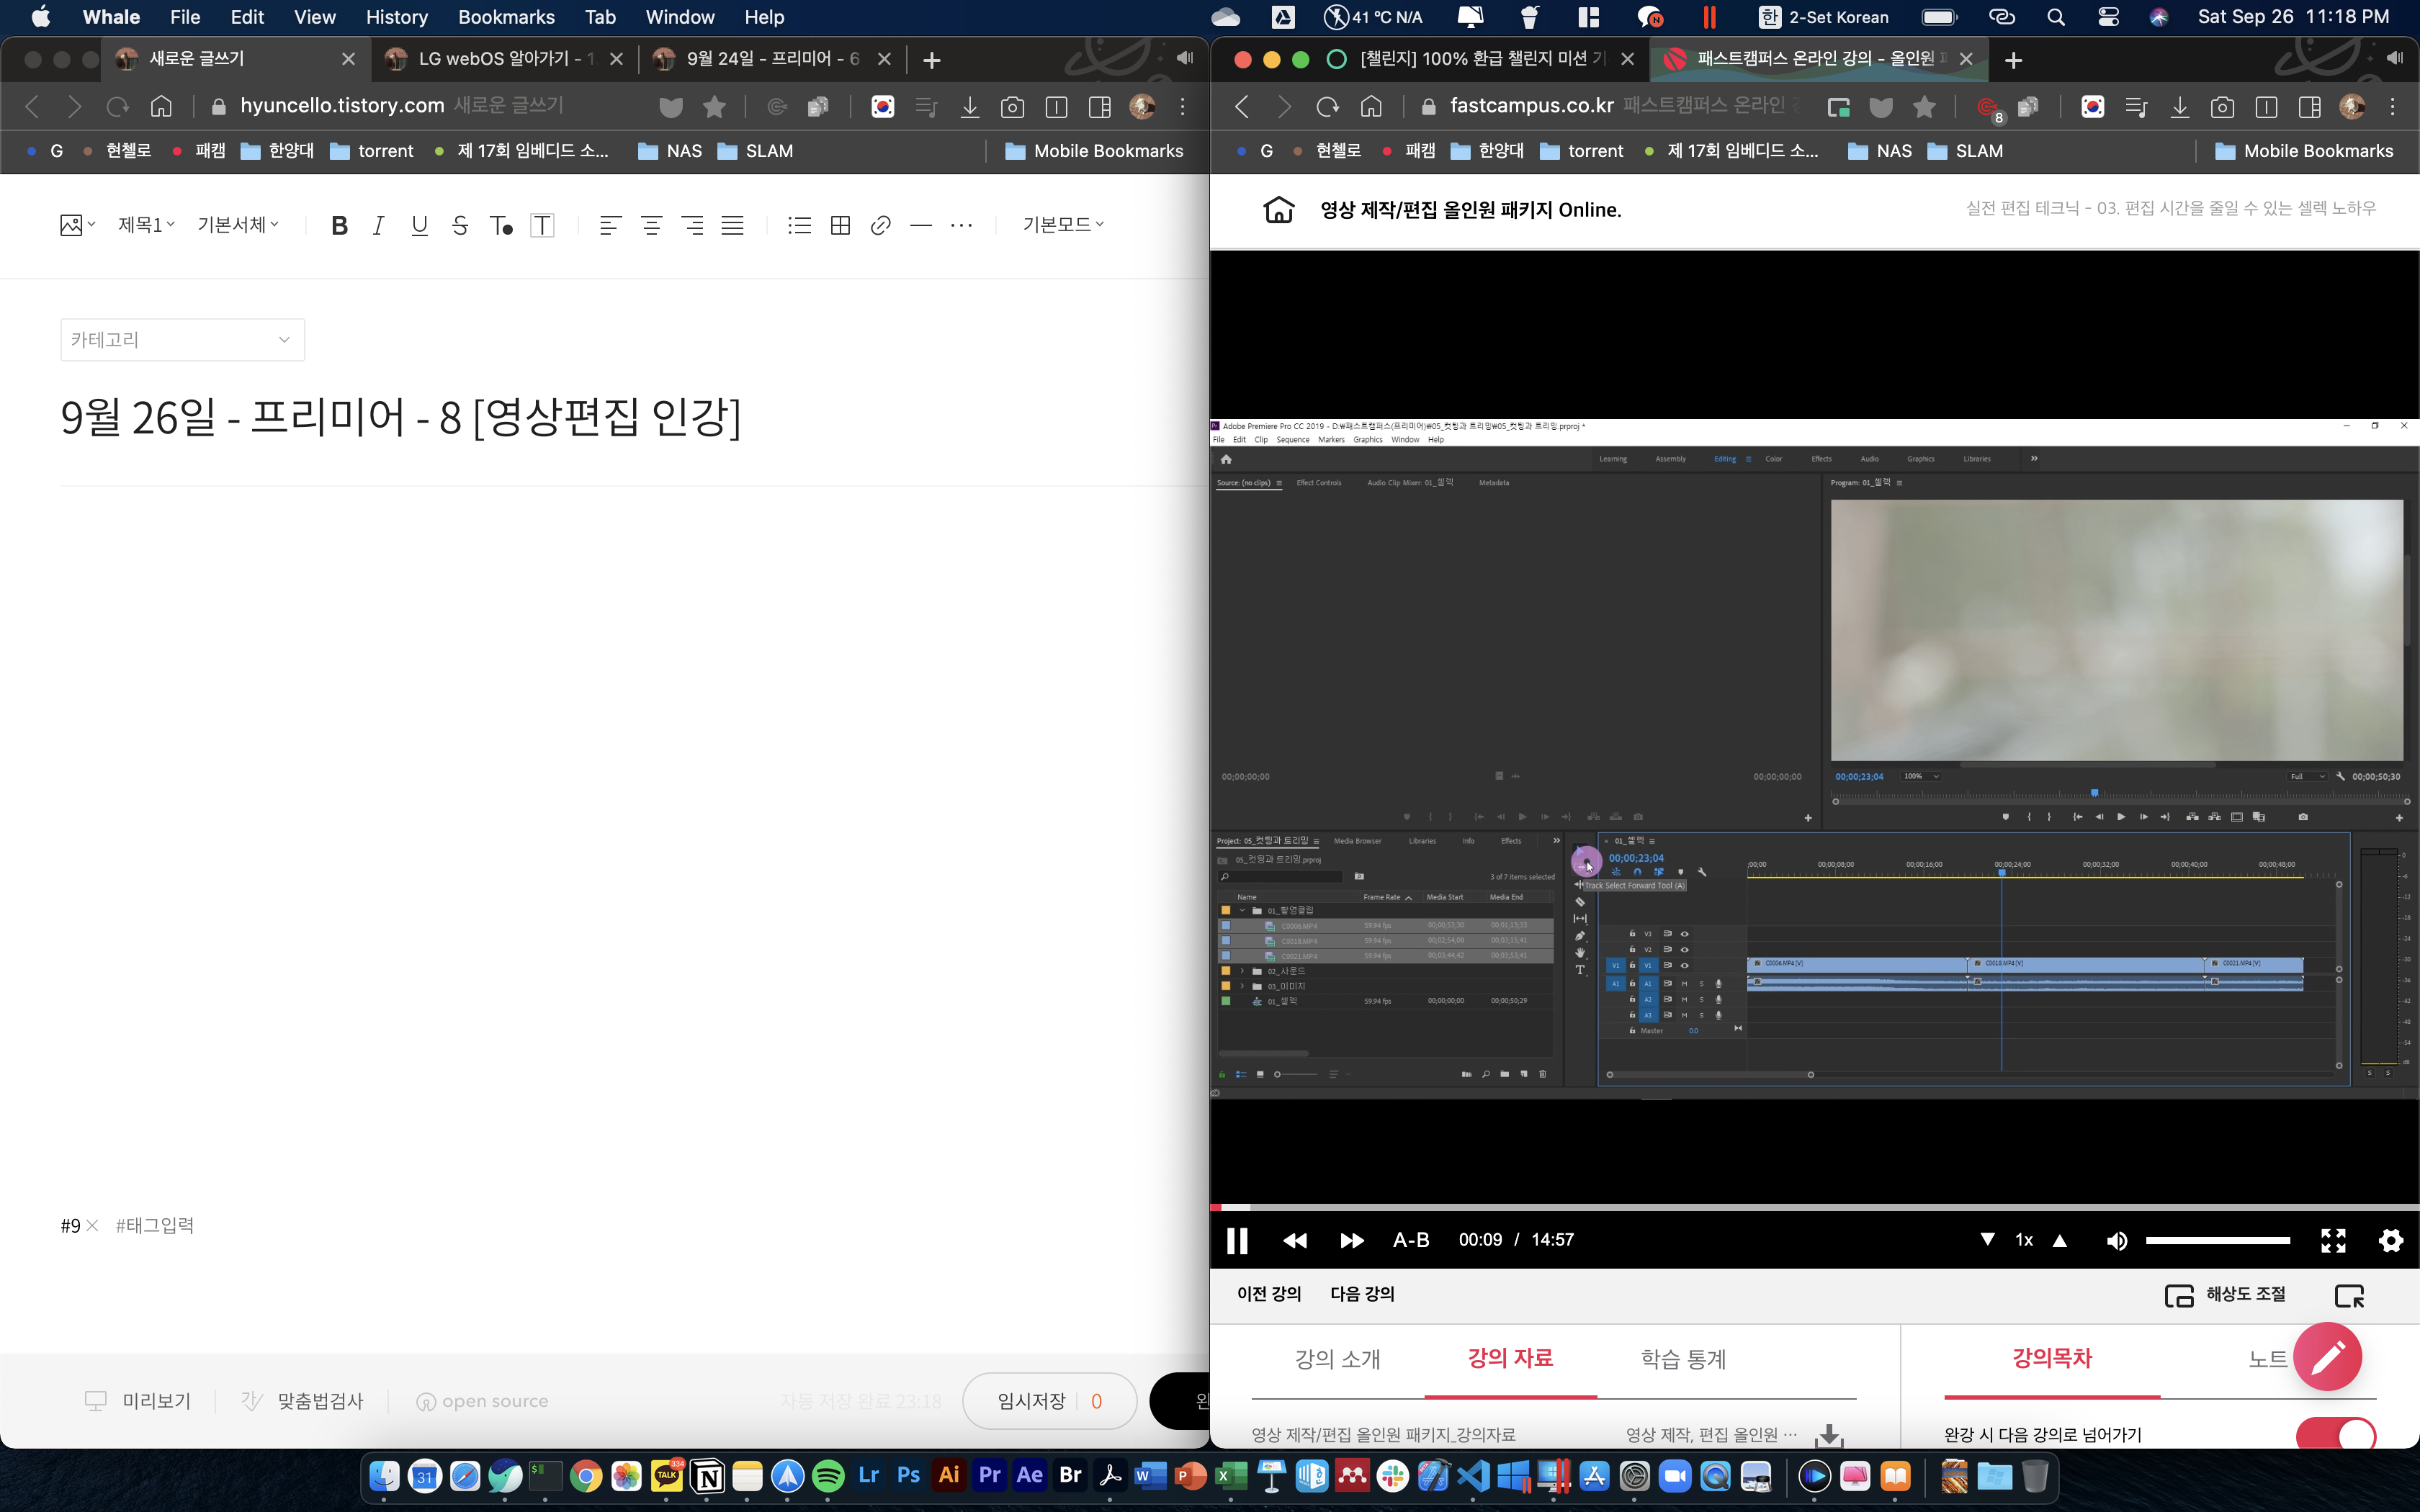Click the strikethrough text icon

tap(459, 225)
